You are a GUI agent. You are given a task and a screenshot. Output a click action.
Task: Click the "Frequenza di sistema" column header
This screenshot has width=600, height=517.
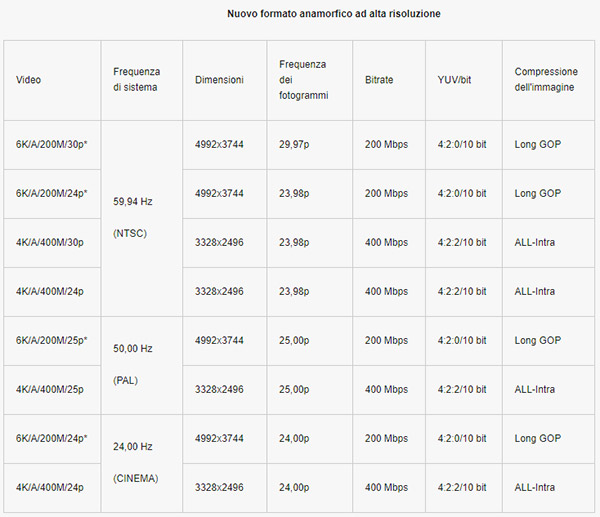coord(137,79)
